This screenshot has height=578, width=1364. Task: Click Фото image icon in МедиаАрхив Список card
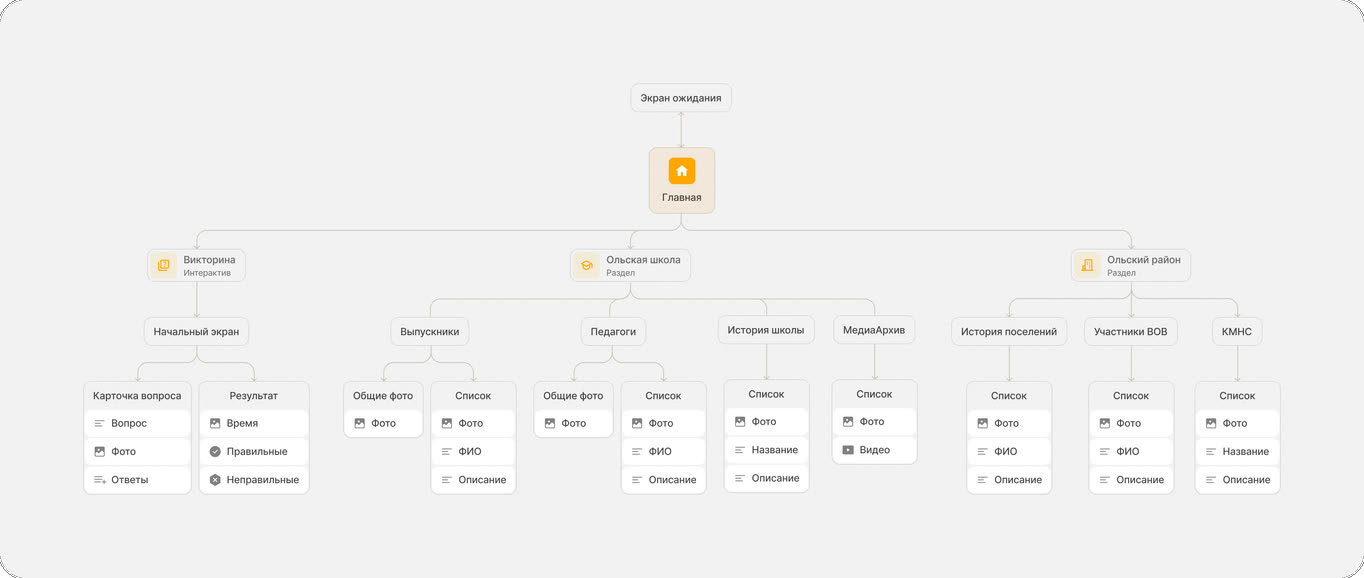[848, 422]
